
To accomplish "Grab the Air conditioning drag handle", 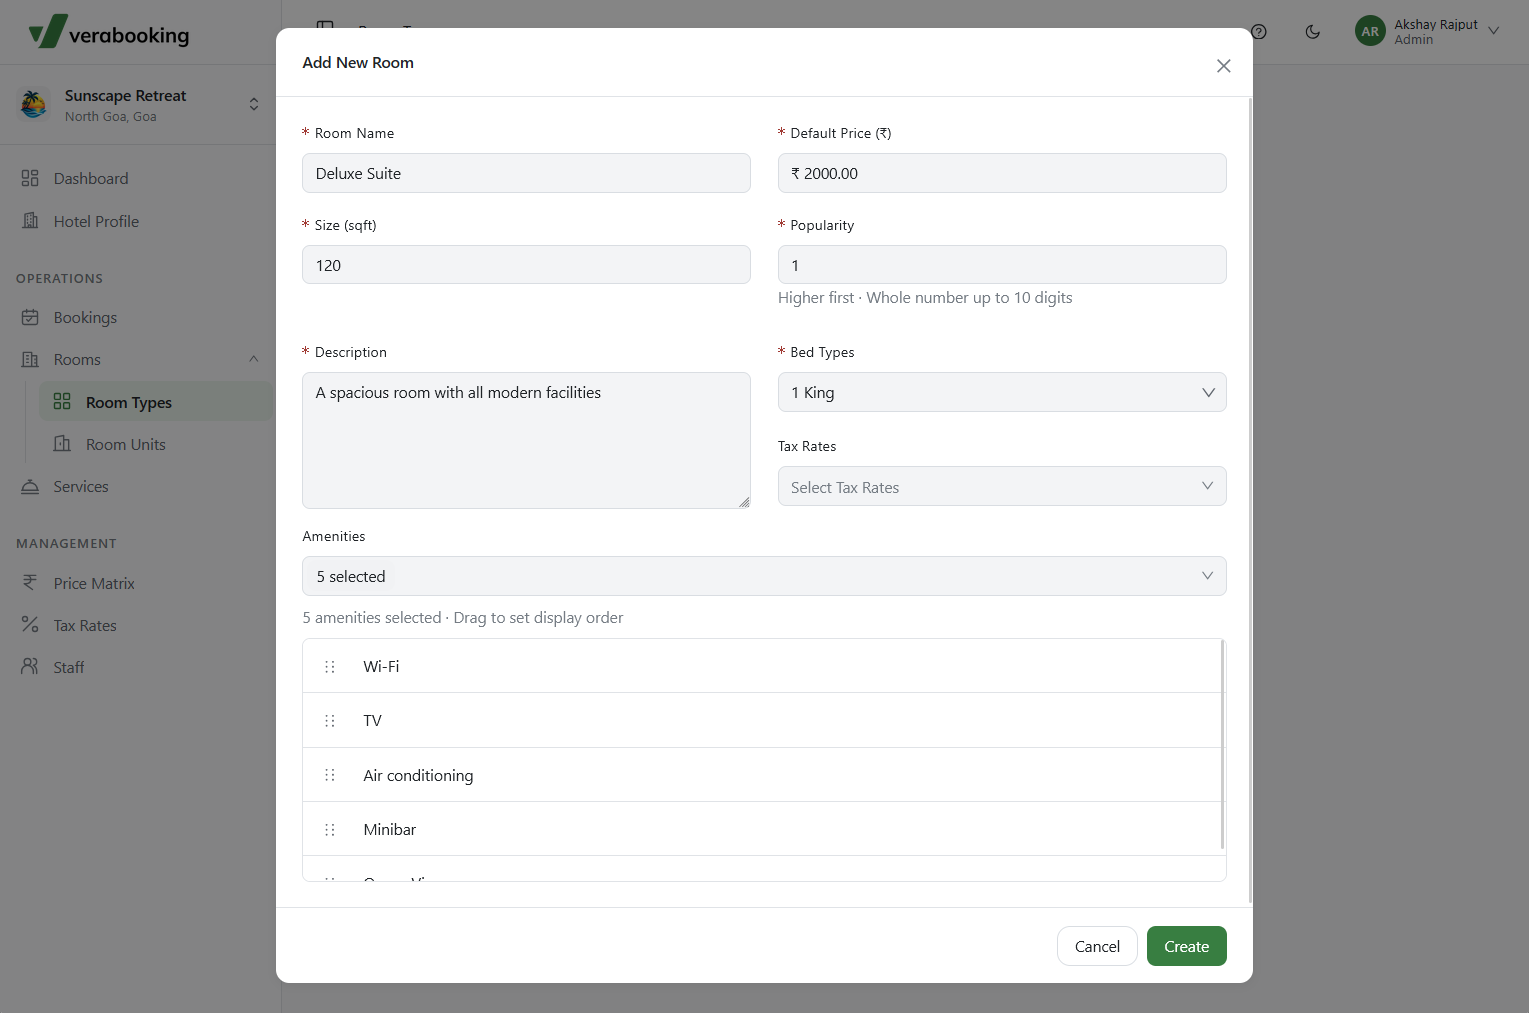I will pyautogui.click(x=330, y=775).
